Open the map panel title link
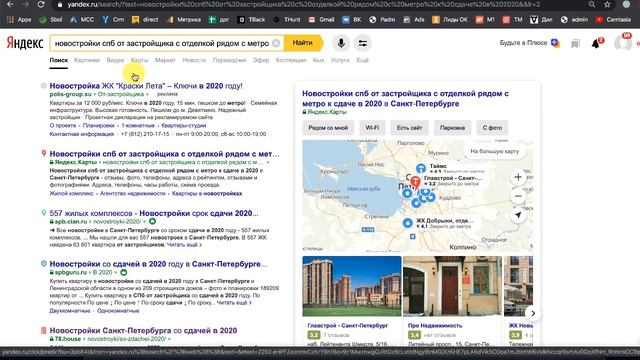Screen dimensions: 640x360 (x=405, y=98)
